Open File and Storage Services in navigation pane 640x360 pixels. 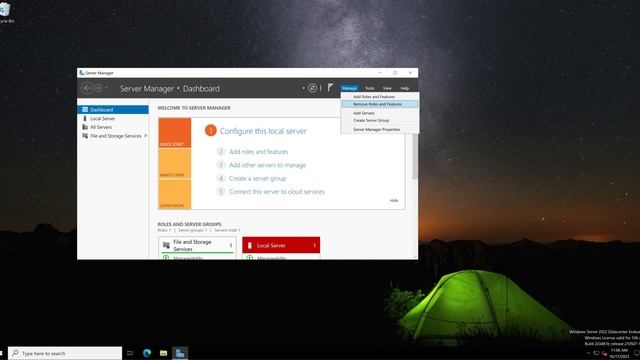113,136
